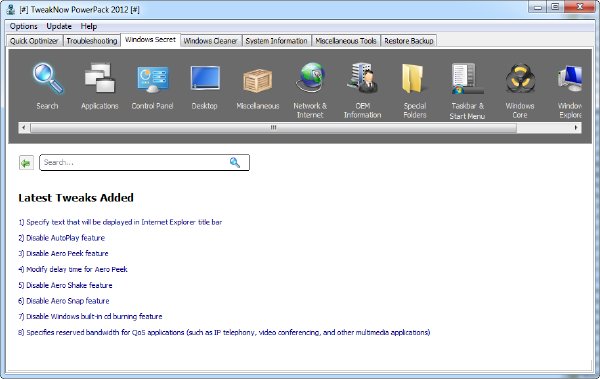Open the Search magnifier category icon

[x=47, y=79]
